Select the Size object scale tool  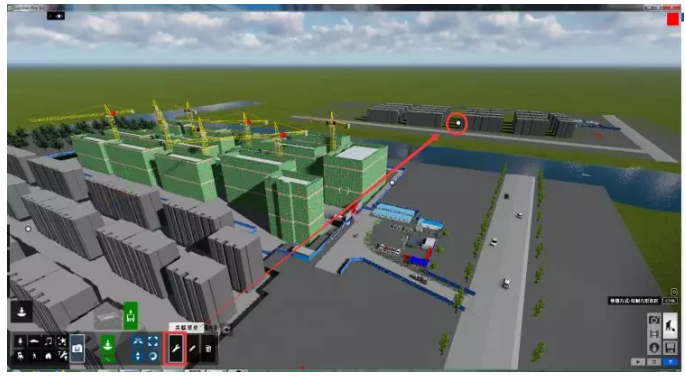tap(153, 341)
